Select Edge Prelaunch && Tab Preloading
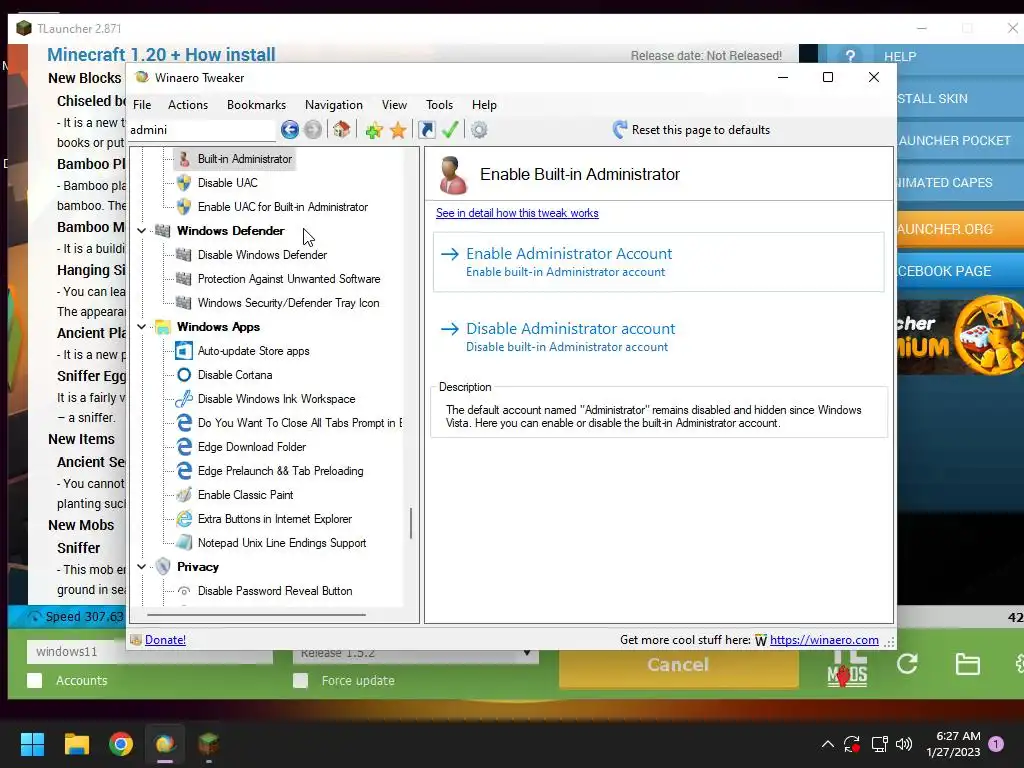 [x=281, y=471]
